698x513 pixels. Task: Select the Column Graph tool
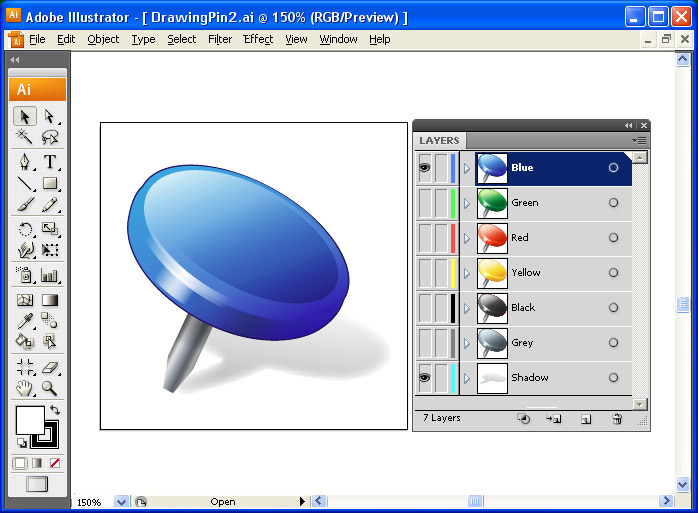[x=49, y=275]
